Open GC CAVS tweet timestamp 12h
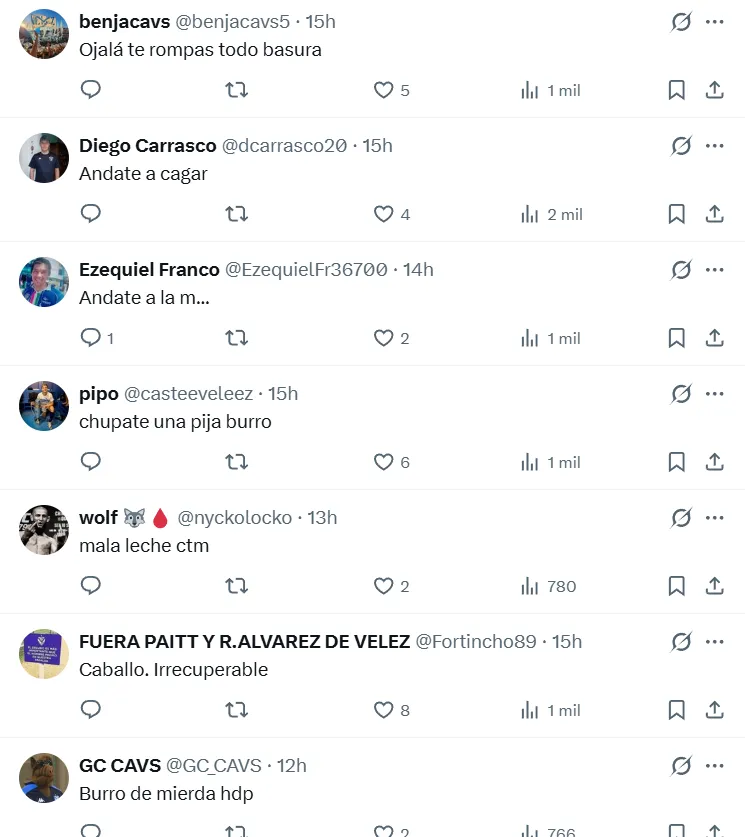Image resolution: width=745 pixels, height=837 pixels. pos(292,766)
